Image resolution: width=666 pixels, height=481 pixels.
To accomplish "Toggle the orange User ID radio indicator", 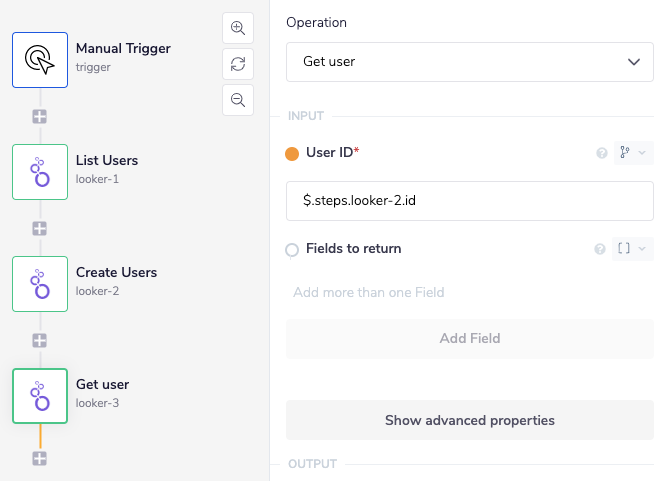I will click(x=292, y=154).
